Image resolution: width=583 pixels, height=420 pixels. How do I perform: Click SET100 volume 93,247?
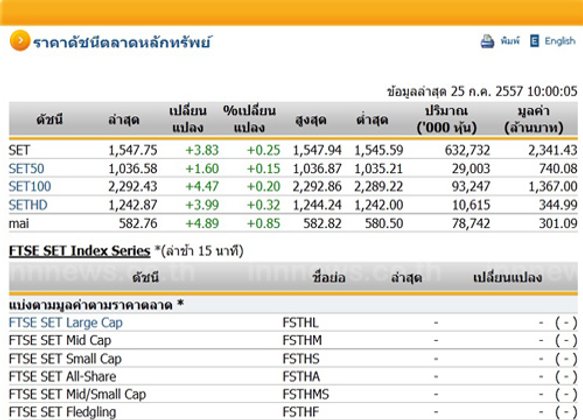point(471,187)
